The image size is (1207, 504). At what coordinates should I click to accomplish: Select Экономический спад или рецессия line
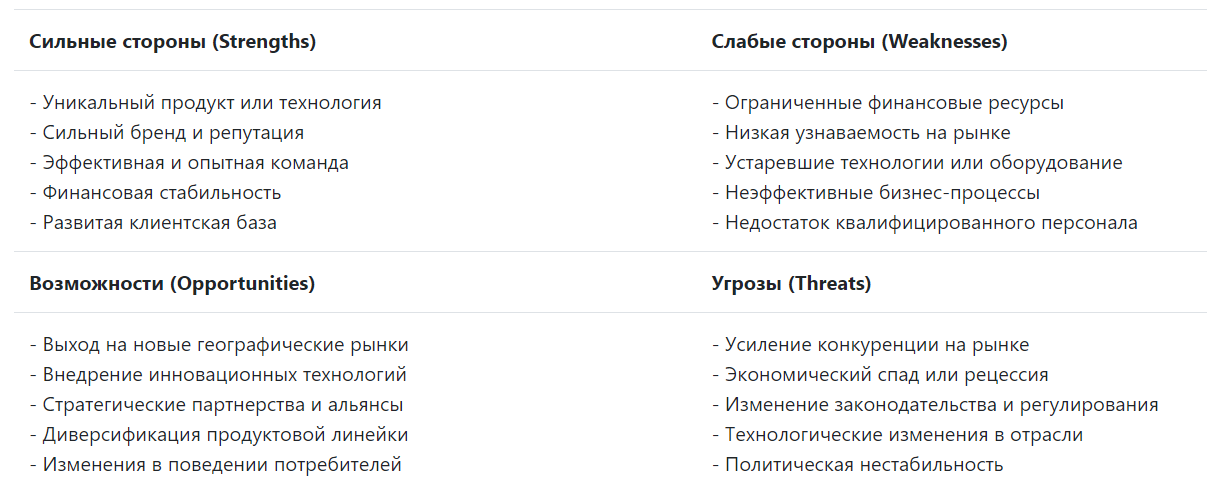tap(880, 375)
